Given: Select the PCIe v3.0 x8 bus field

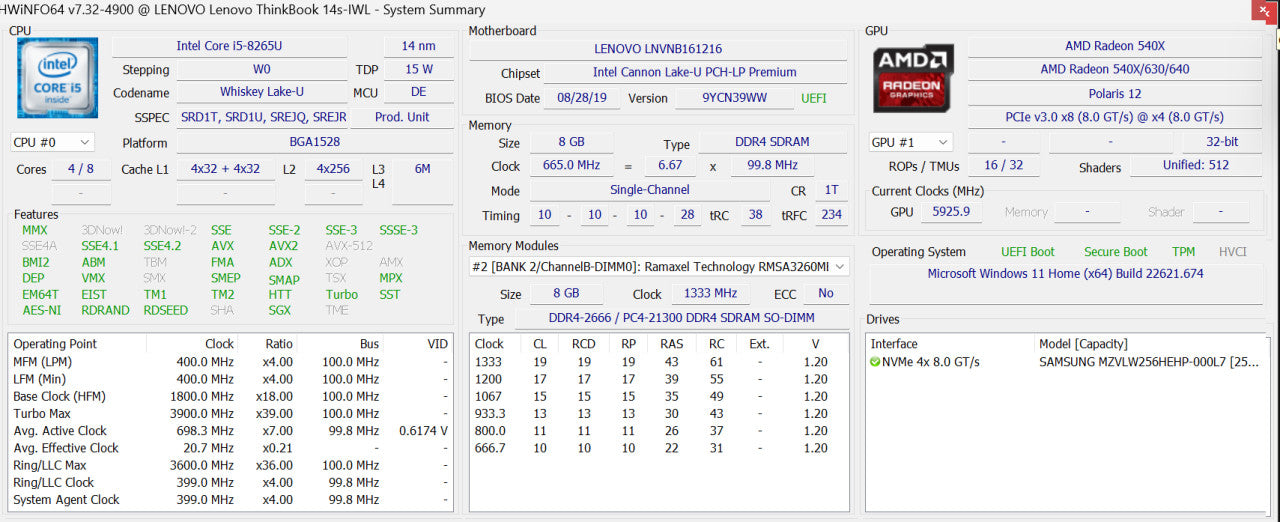Looking at the screenshot, I should pyautogui.click(x=1115, y=117).
